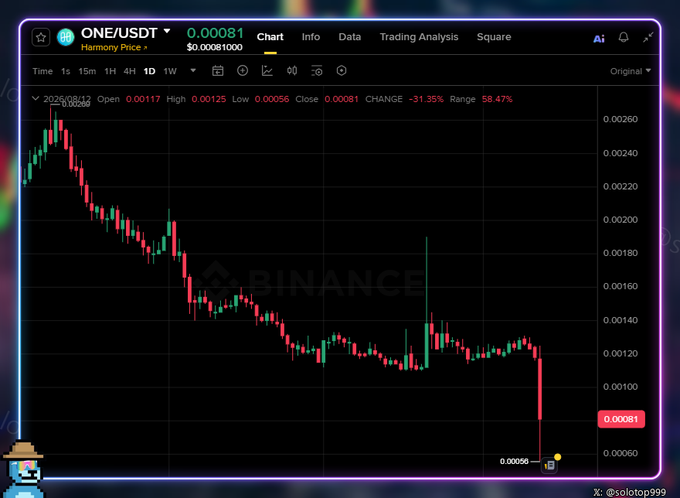Viewport: 680px width, 498px height.
Task: Open the Ai assistant icon
Action: tap(599, 39)
